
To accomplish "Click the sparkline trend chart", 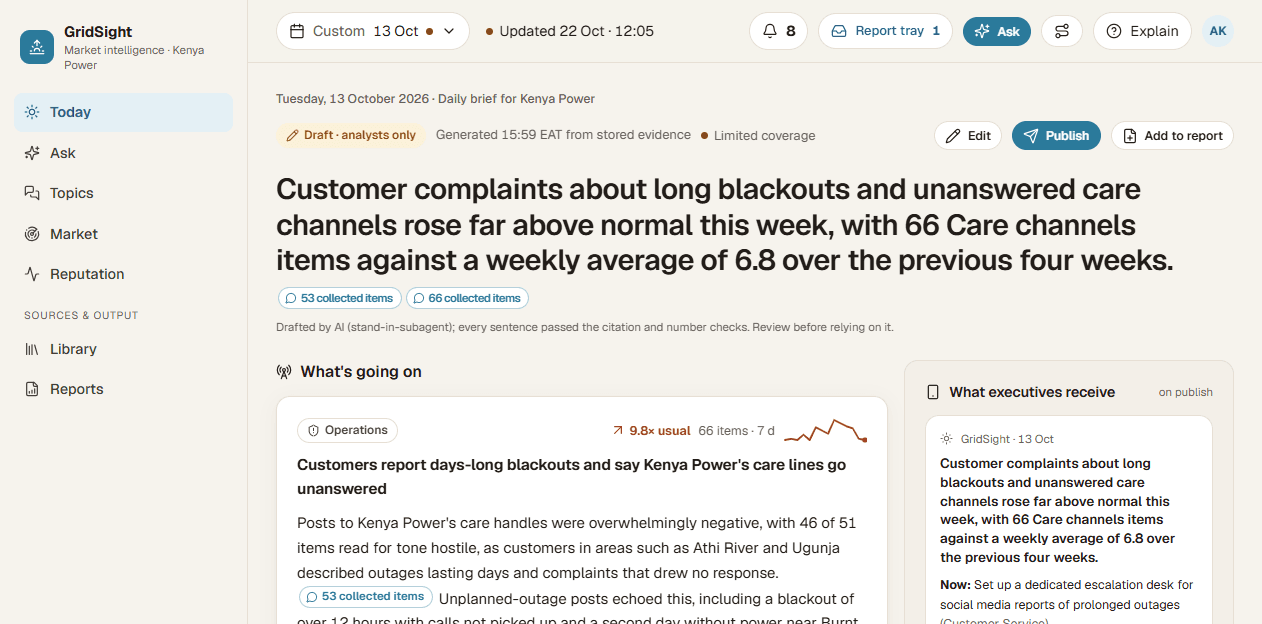I will pos(826,431).
